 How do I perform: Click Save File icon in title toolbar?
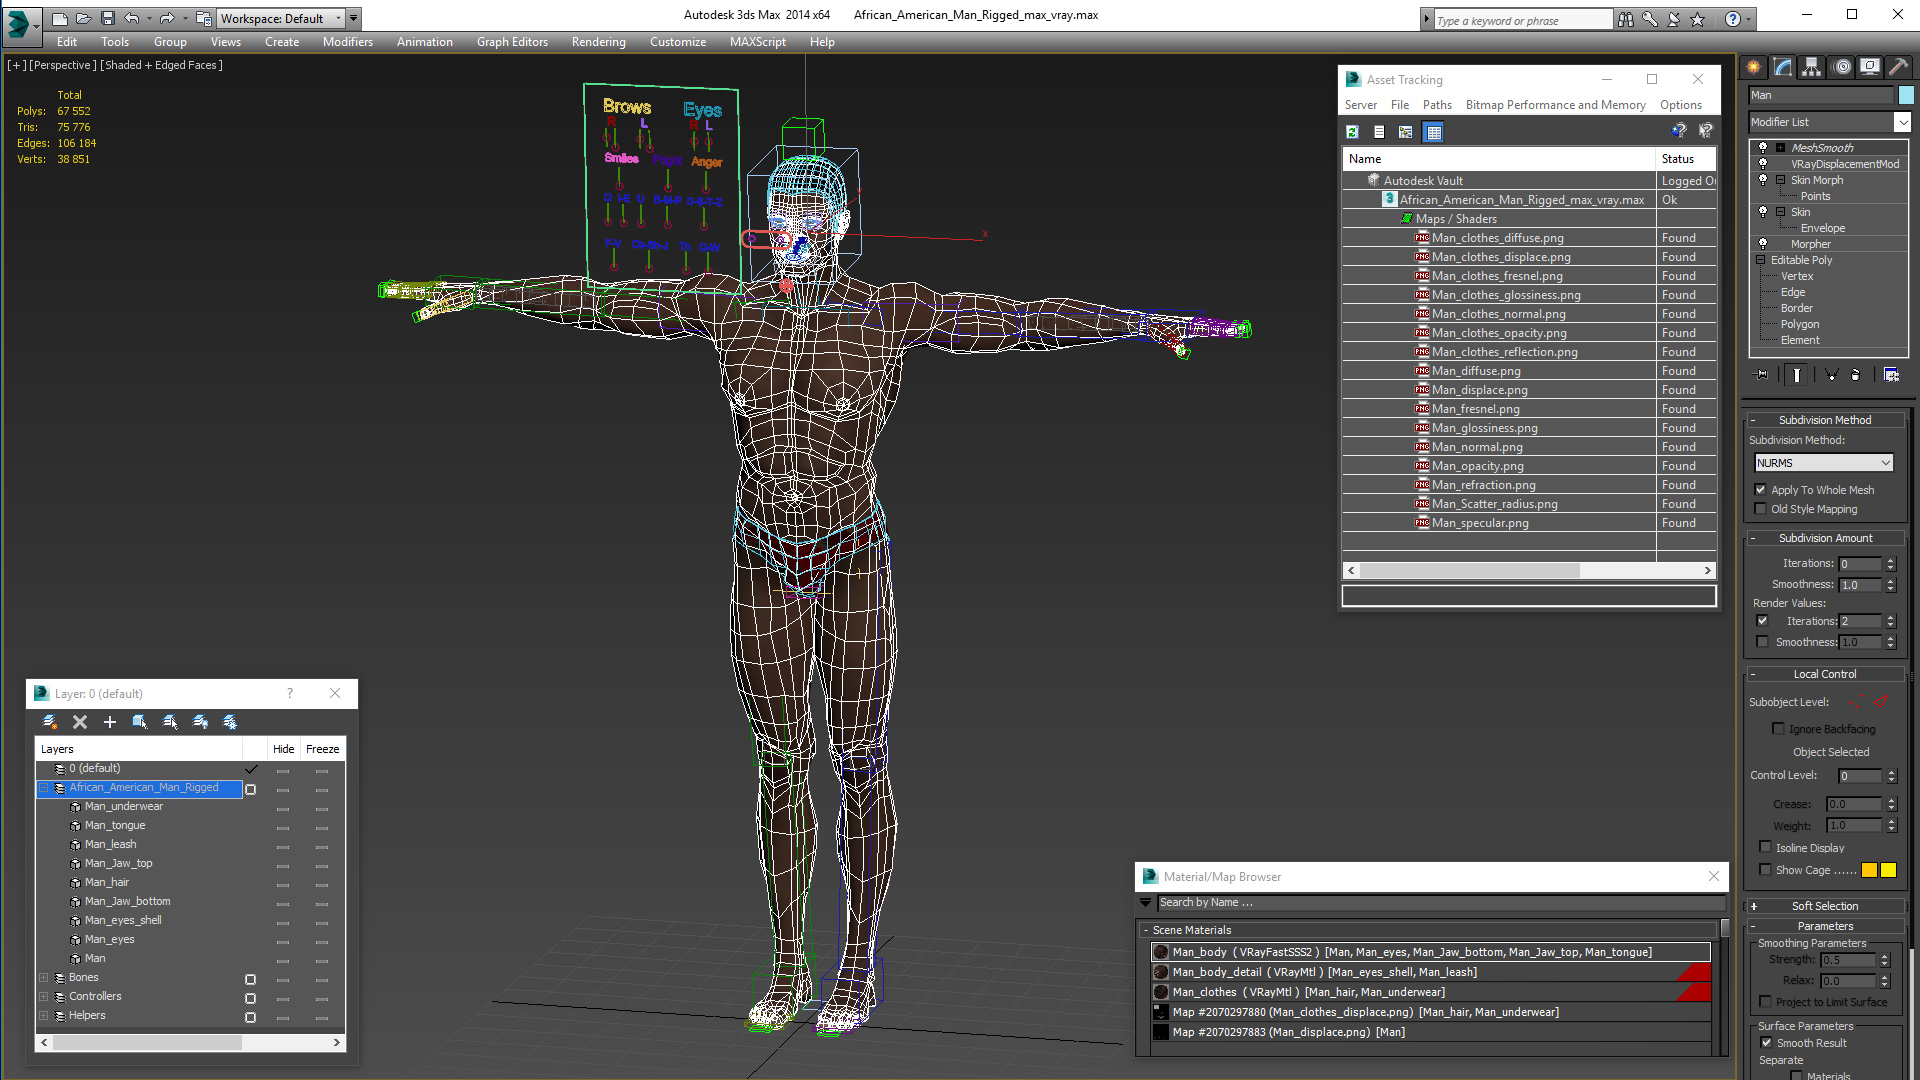[107, 18]
